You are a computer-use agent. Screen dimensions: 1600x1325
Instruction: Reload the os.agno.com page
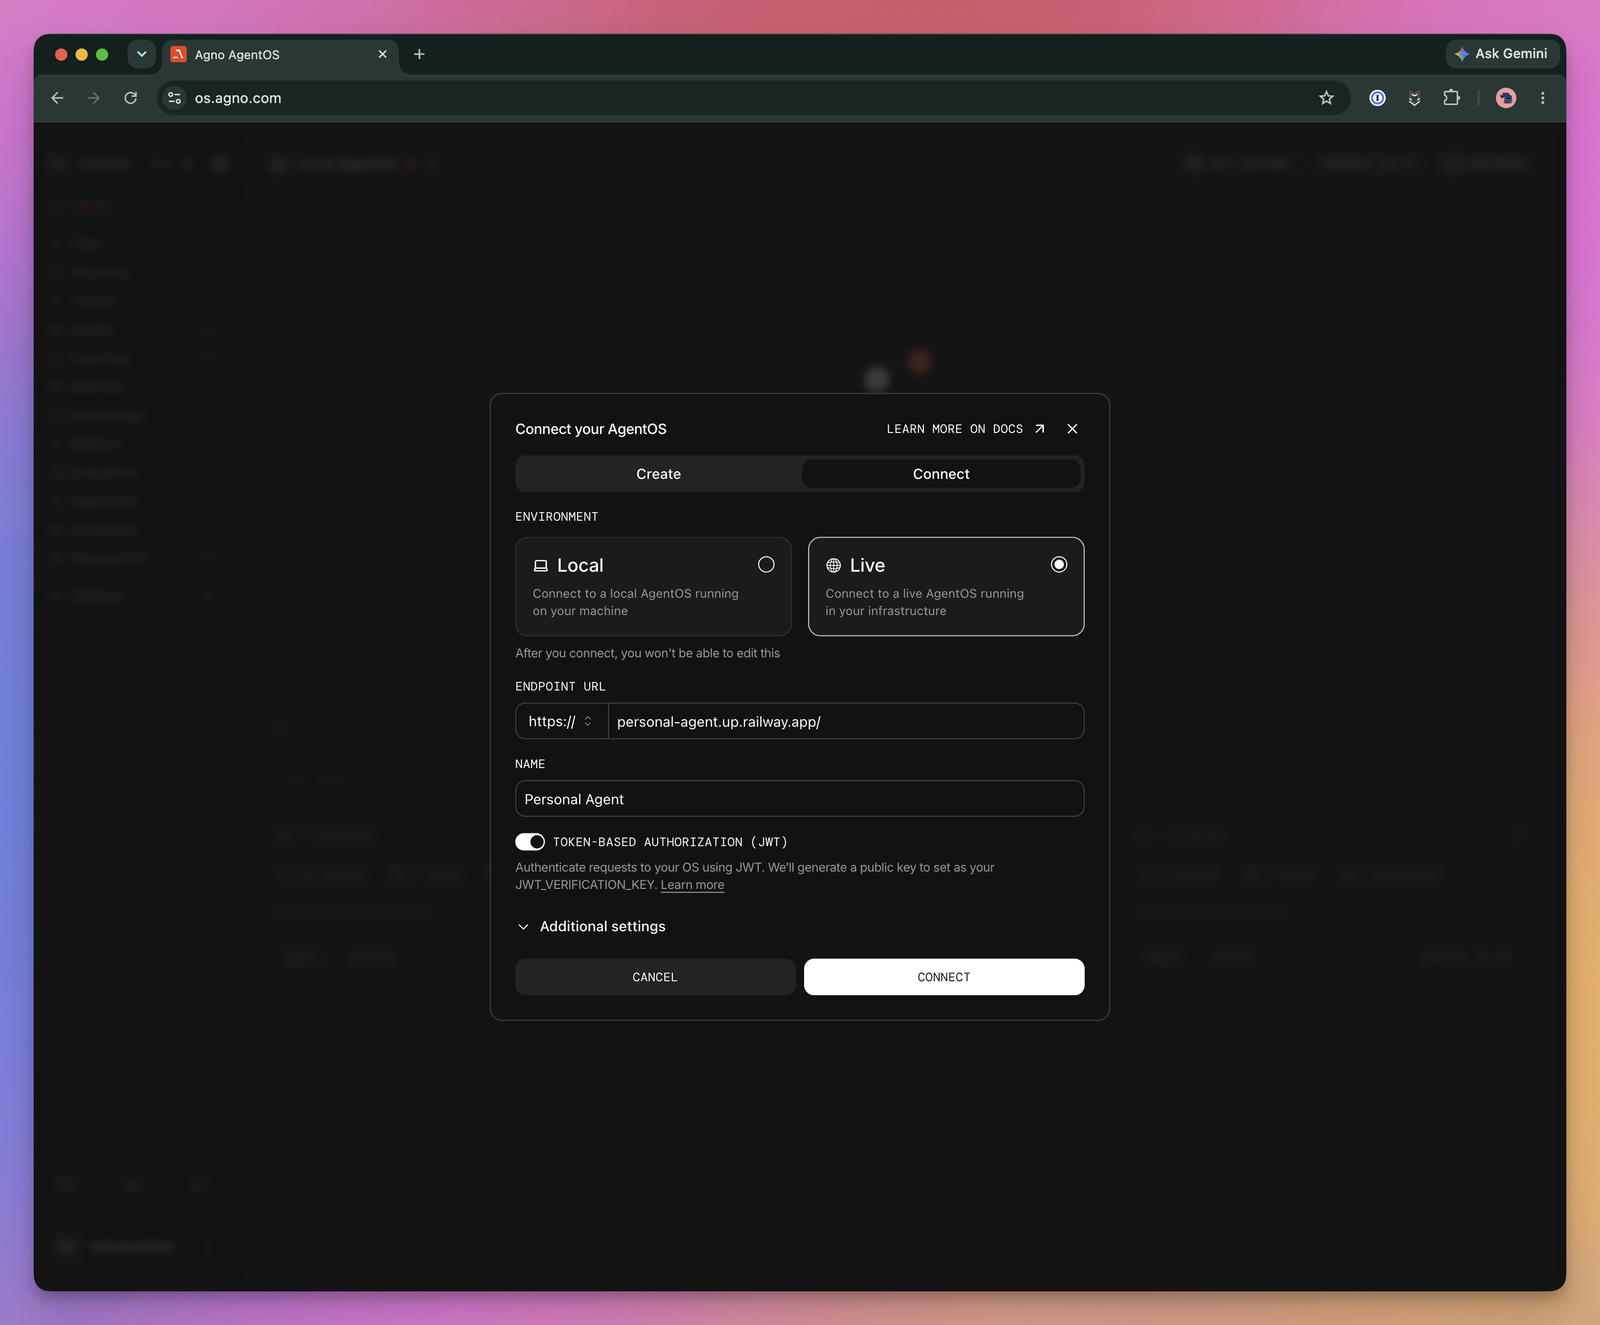point(130,98)
